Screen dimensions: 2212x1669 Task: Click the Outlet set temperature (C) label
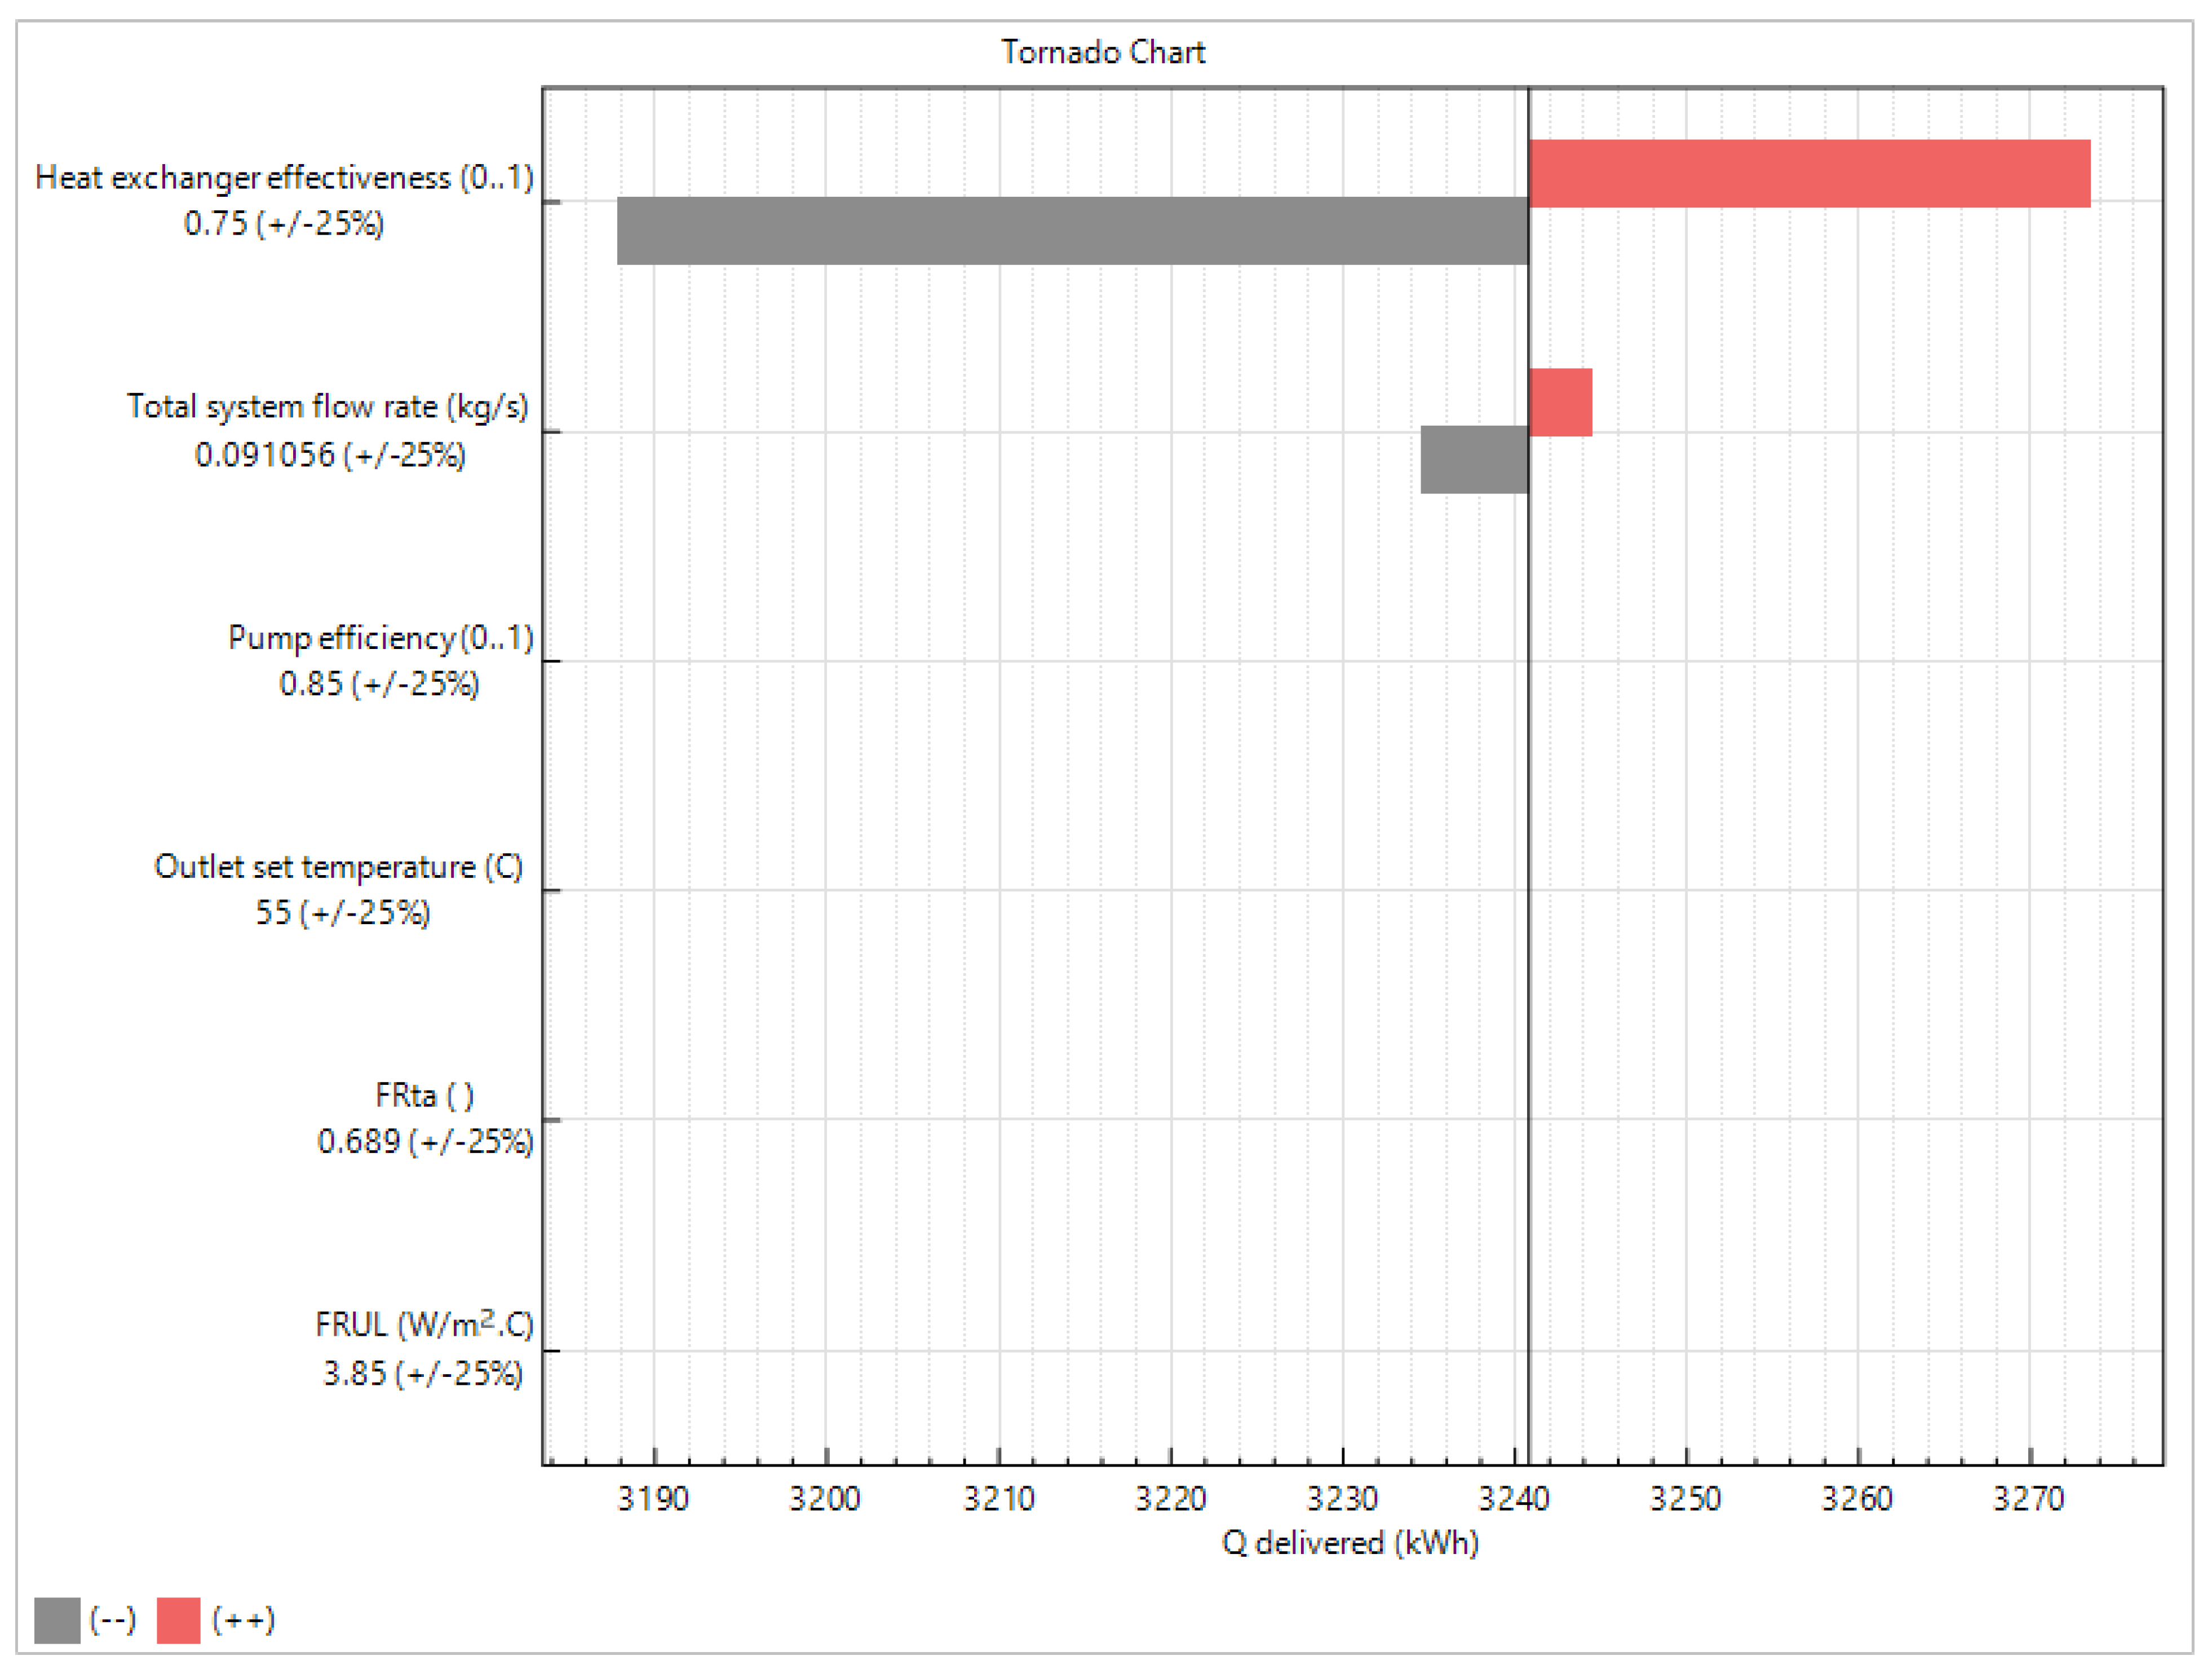point(338,867)
